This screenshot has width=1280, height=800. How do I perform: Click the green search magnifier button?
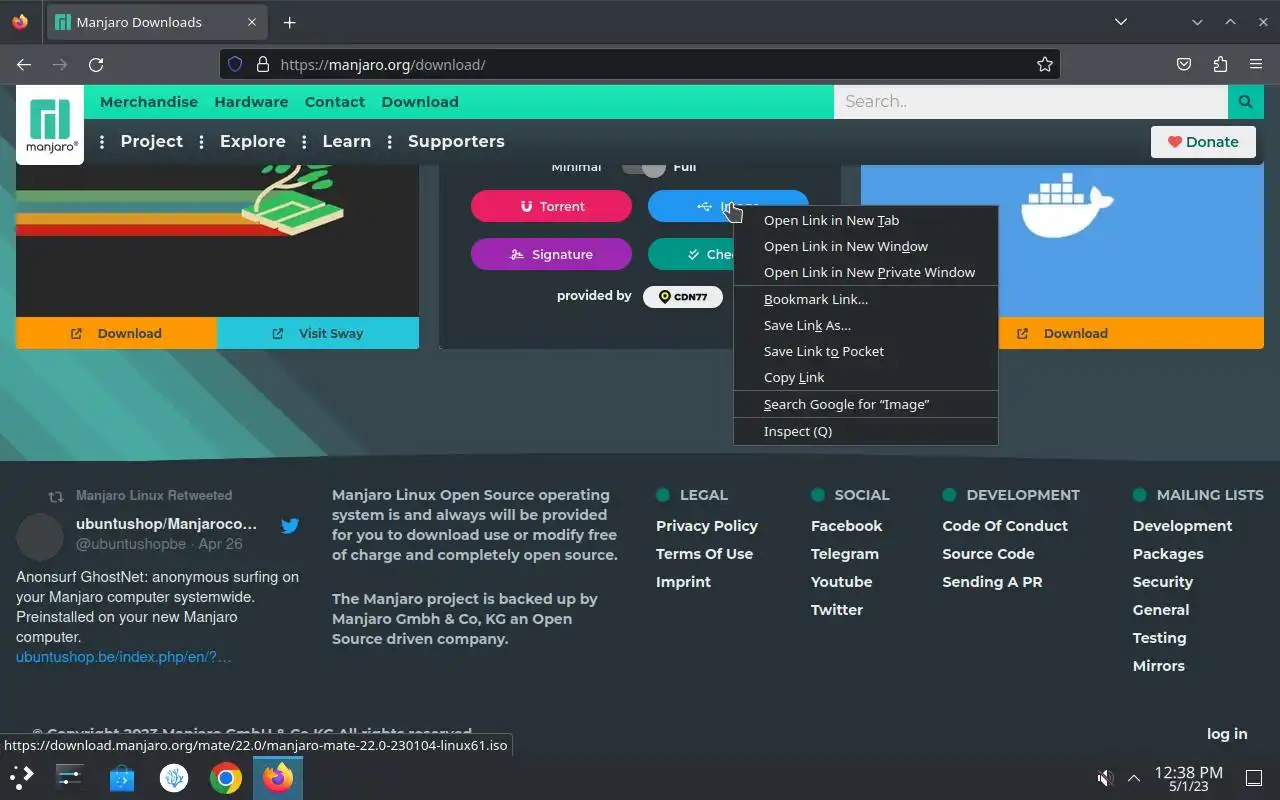[1245, 102]
